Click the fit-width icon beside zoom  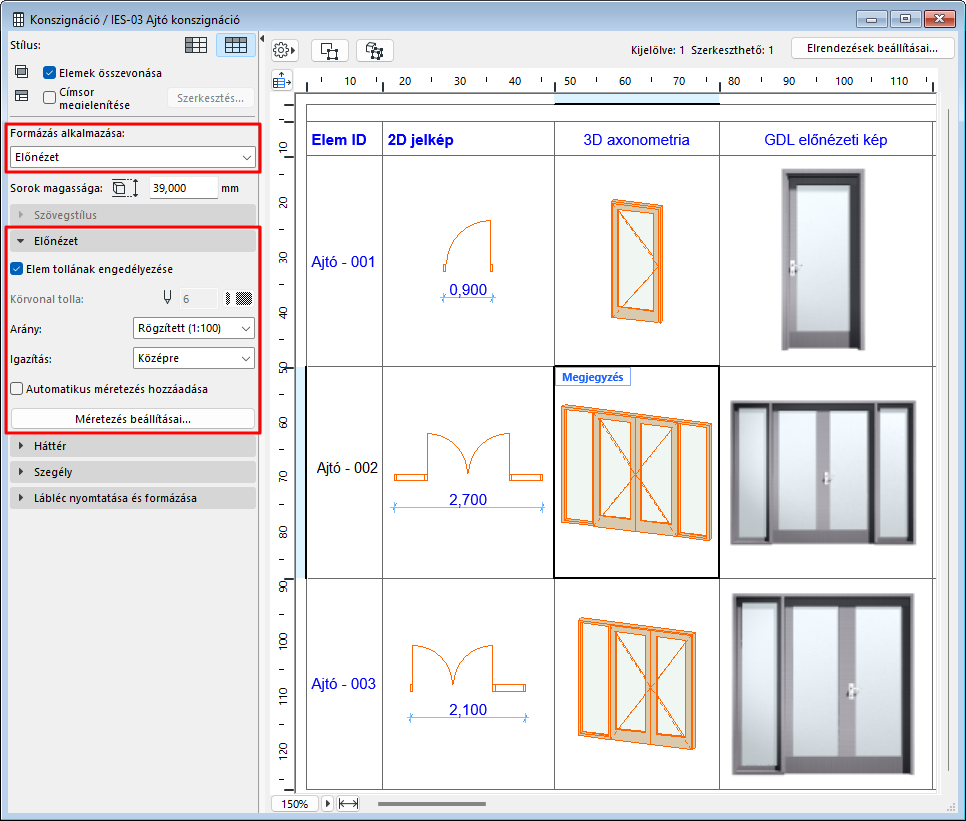(x=348, y=803)
